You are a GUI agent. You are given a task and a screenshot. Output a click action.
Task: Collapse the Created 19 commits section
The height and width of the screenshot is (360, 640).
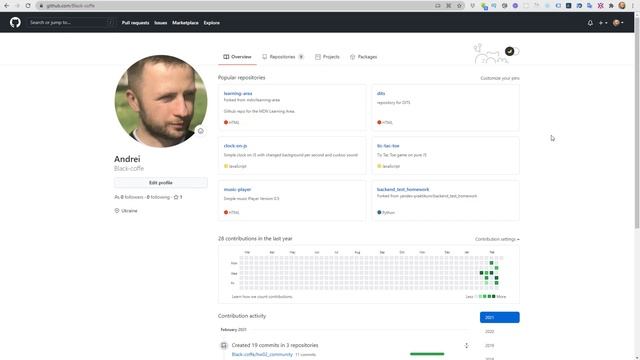coord(466,346)
